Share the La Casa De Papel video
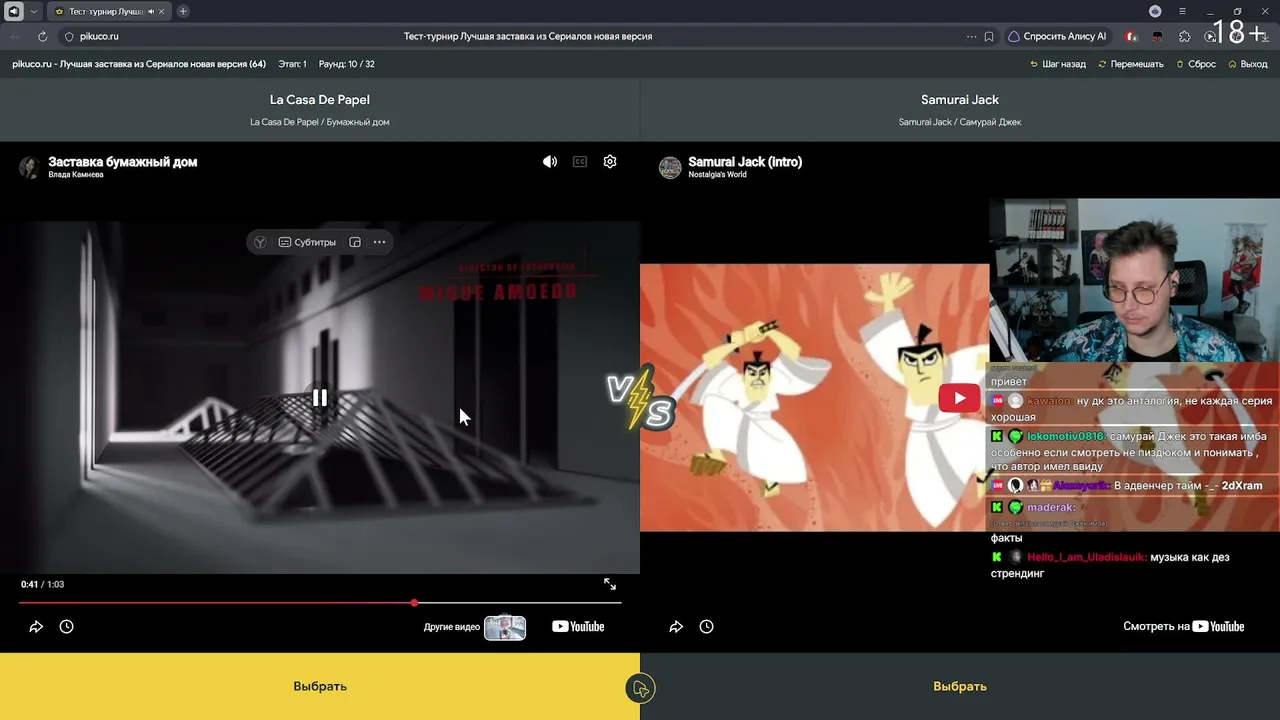 pyautogui.click(x=36, y=627)
